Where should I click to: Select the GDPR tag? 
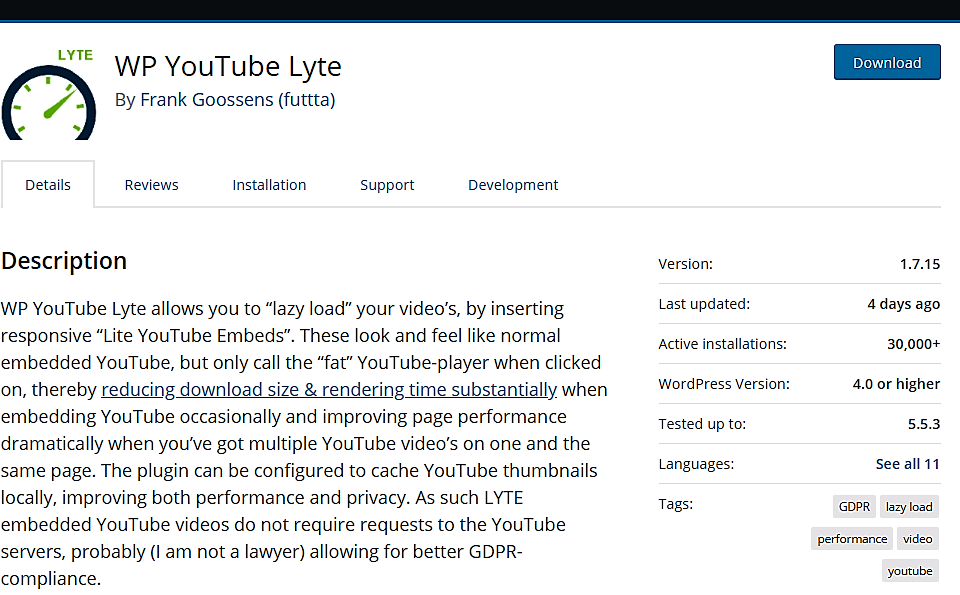click(854, 507)
